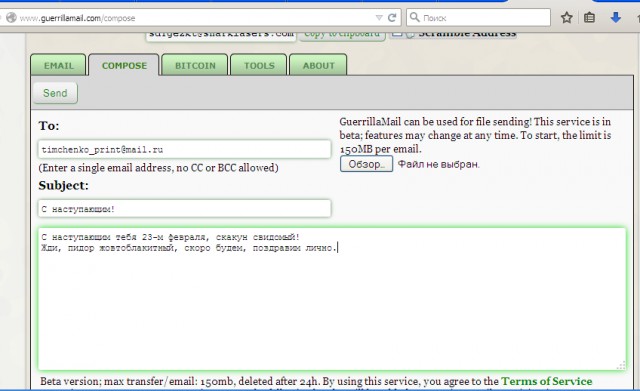Go to the ABOUT tab

click(318, 65)
